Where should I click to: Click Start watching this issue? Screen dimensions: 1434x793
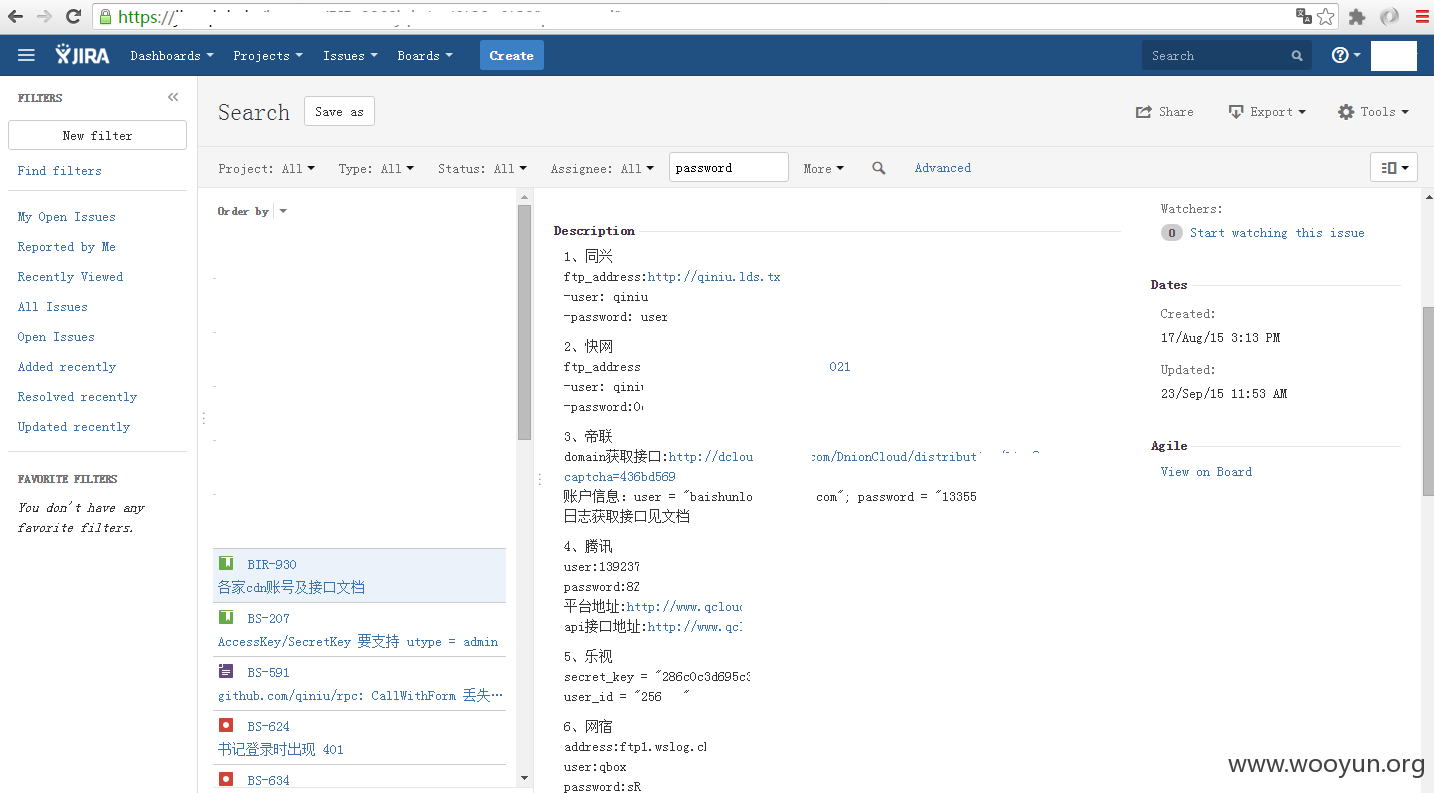click(1277, 233)
